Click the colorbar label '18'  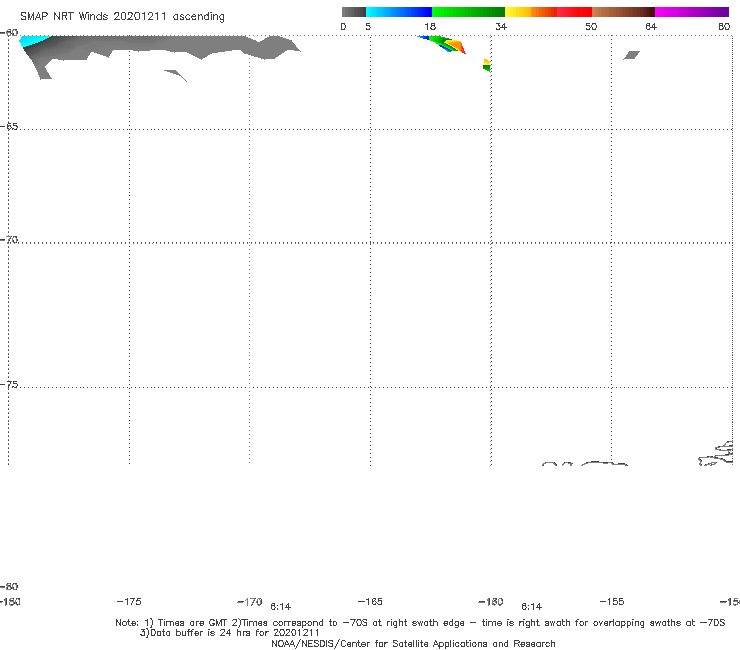point(430,27)
